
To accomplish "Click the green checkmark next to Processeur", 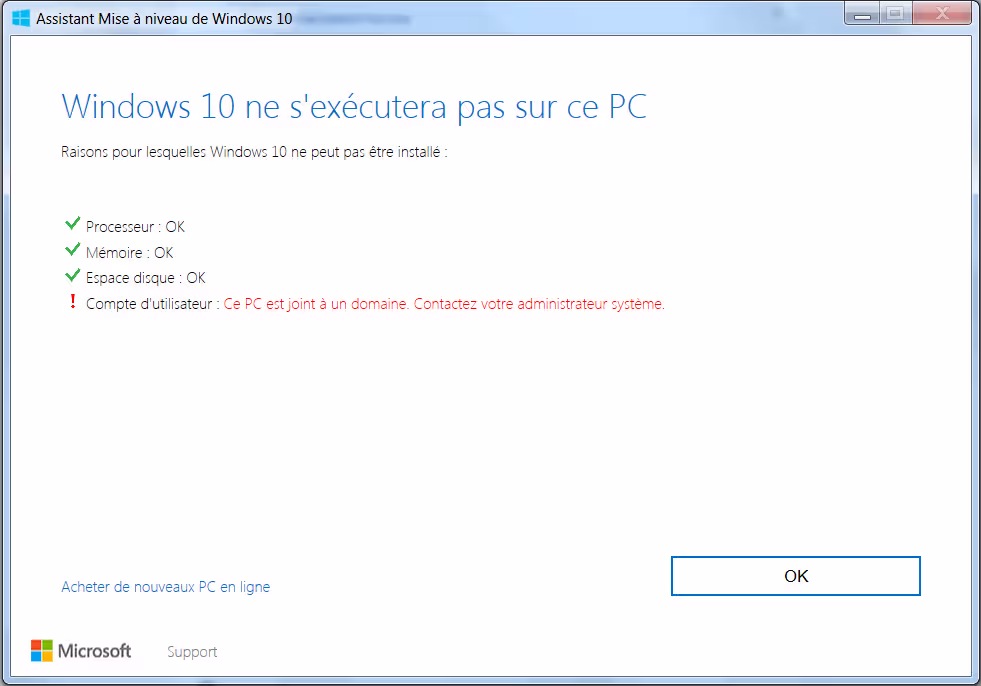I will pyautogui.click(x=72, y=224).
